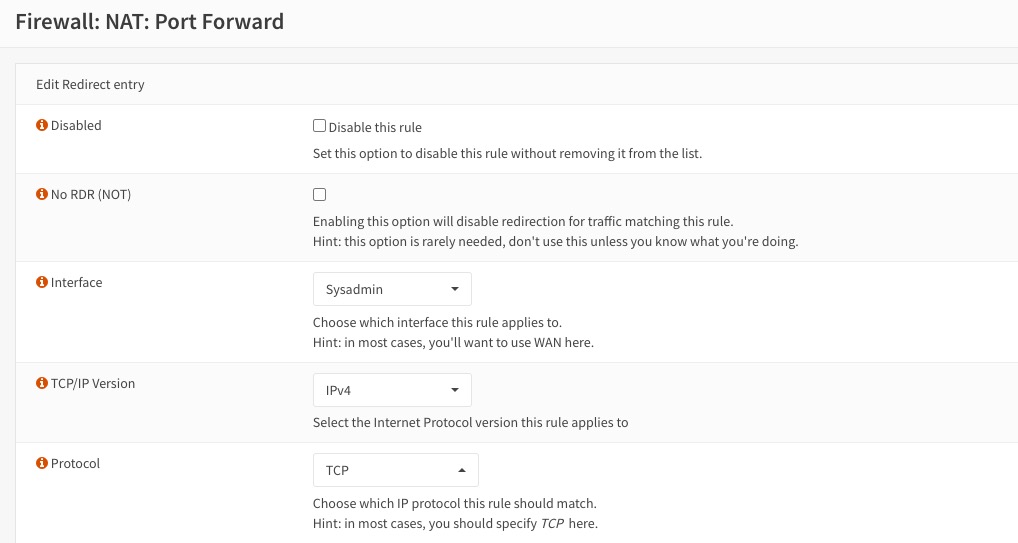Click the Edit Redirect entry header
The height and width of the screenshot is (543, 1018).
pos(90,84)
